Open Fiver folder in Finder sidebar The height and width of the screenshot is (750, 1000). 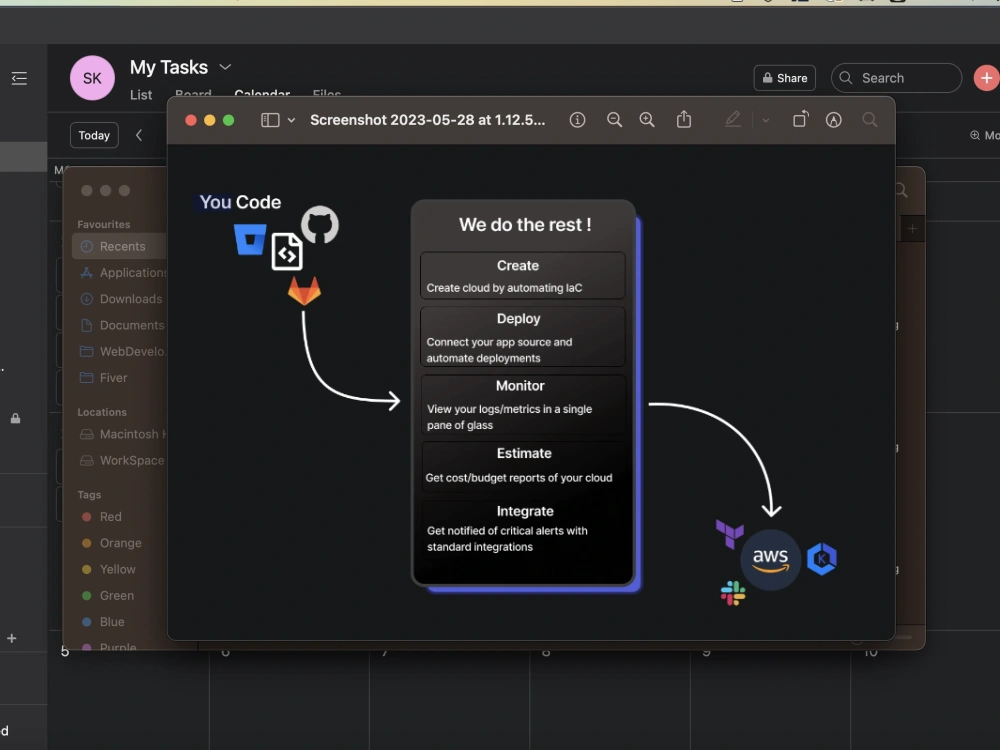pyautogui.click(x=120, y=378)
